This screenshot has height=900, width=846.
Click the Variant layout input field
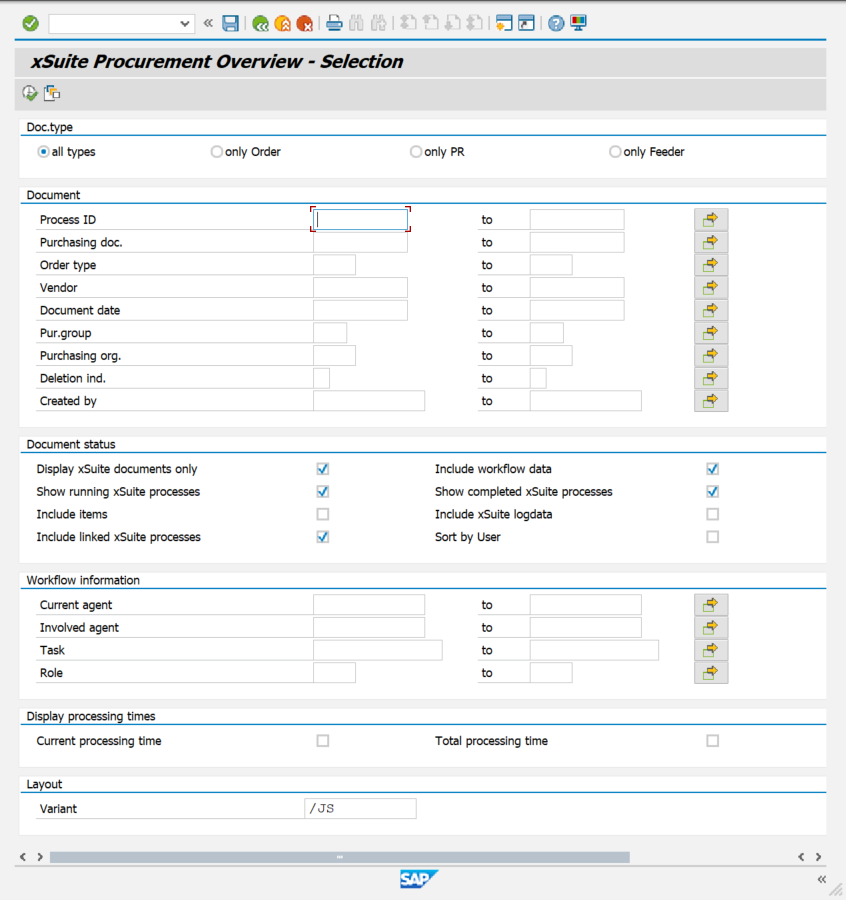(360, 809)
